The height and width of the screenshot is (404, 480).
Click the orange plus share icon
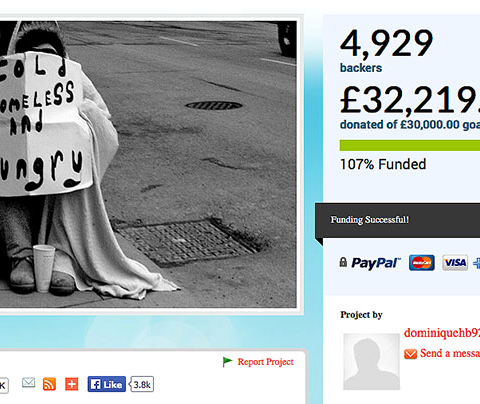71,384
